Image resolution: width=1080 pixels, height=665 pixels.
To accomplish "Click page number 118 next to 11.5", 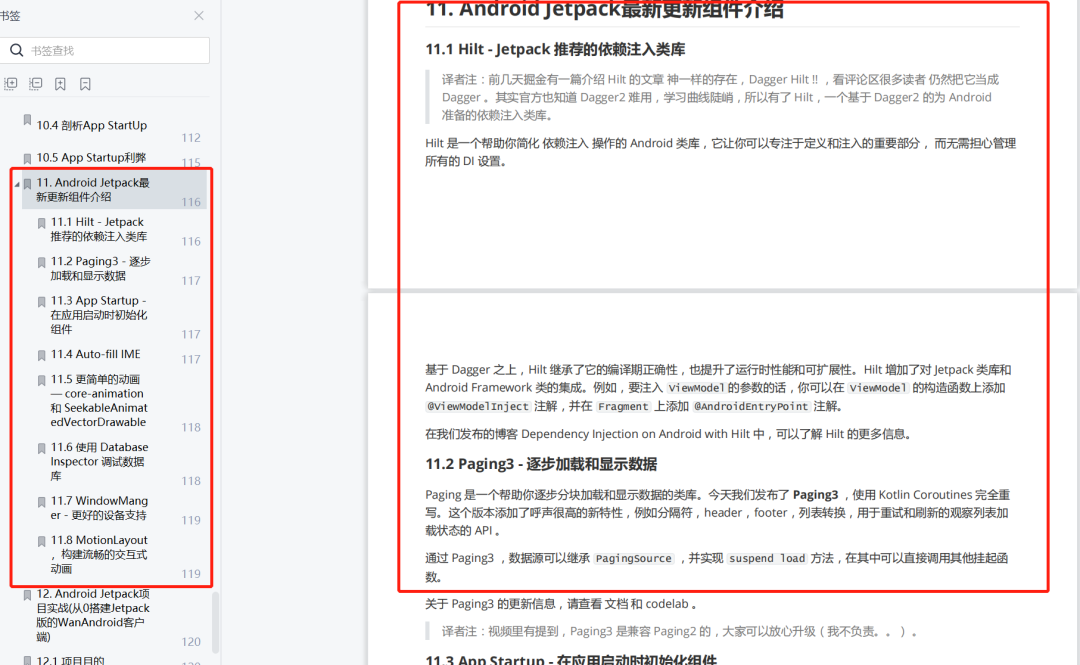I will click(x=191, y=427).
